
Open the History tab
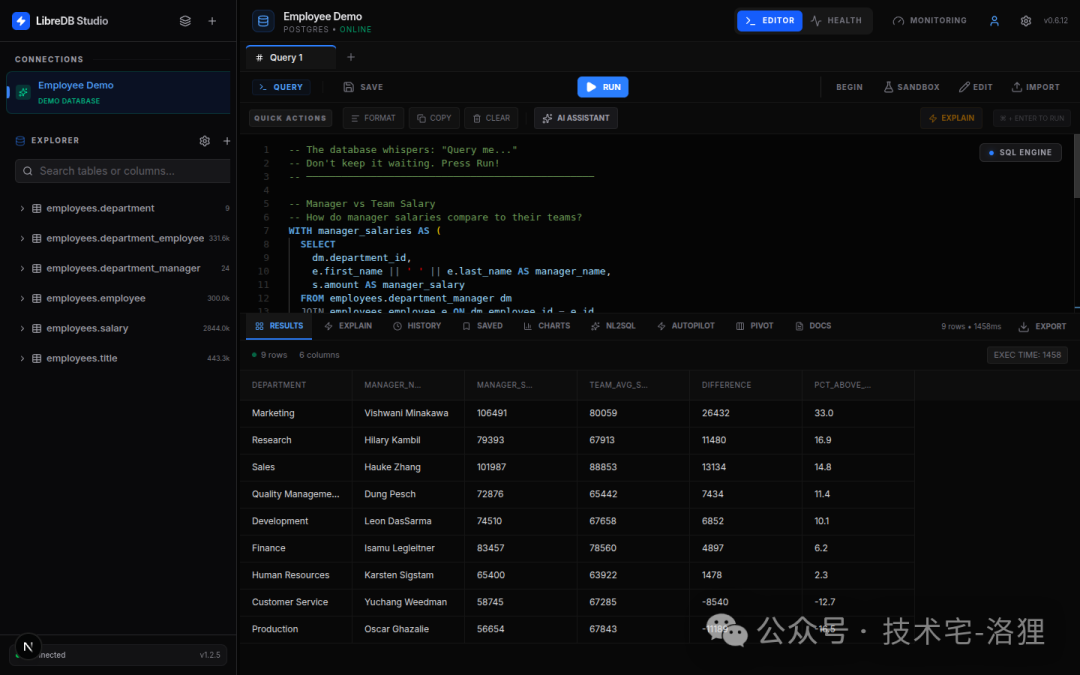(417, 326)
